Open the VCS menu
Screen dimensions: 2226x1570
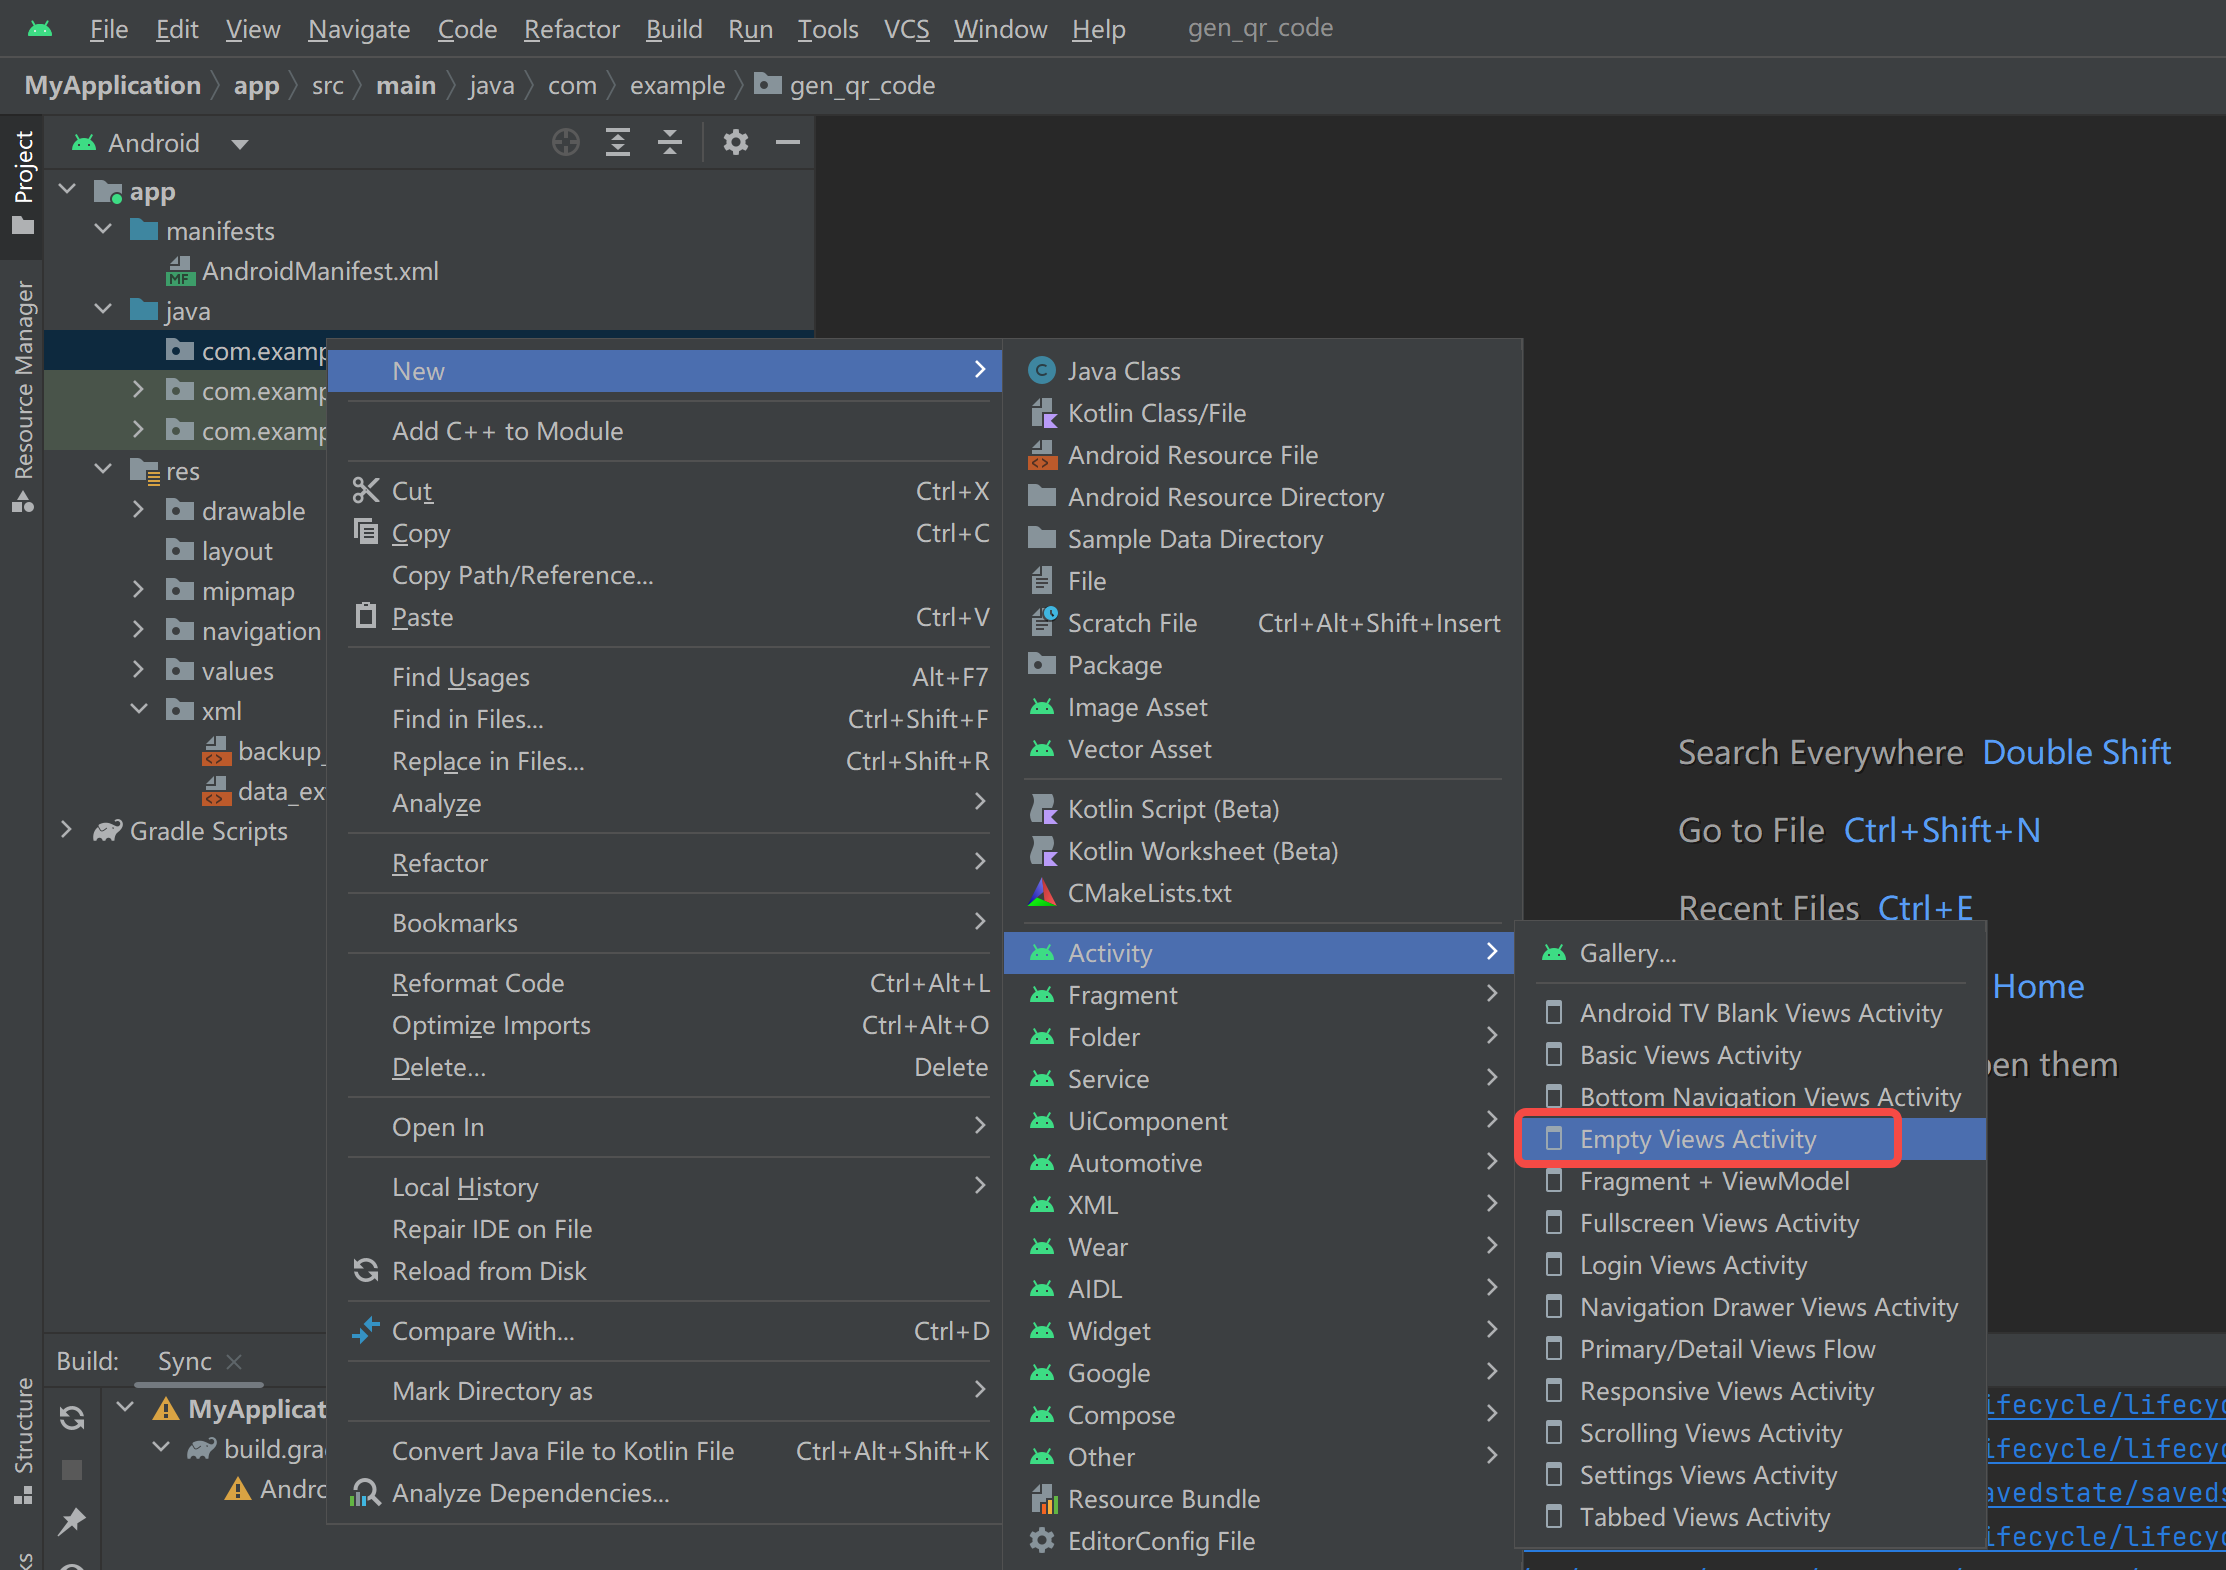coord(906,29)
